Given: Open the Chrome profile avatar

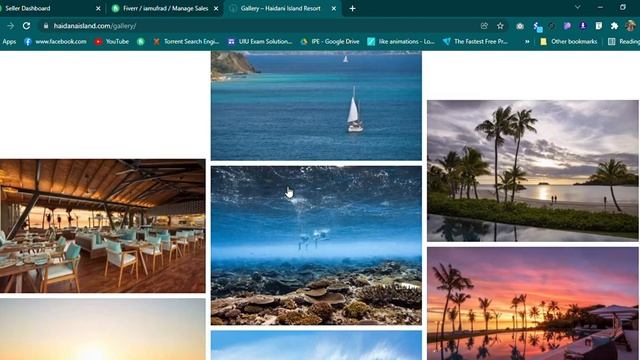Looking at the screenshot, I should pos(630,26).
